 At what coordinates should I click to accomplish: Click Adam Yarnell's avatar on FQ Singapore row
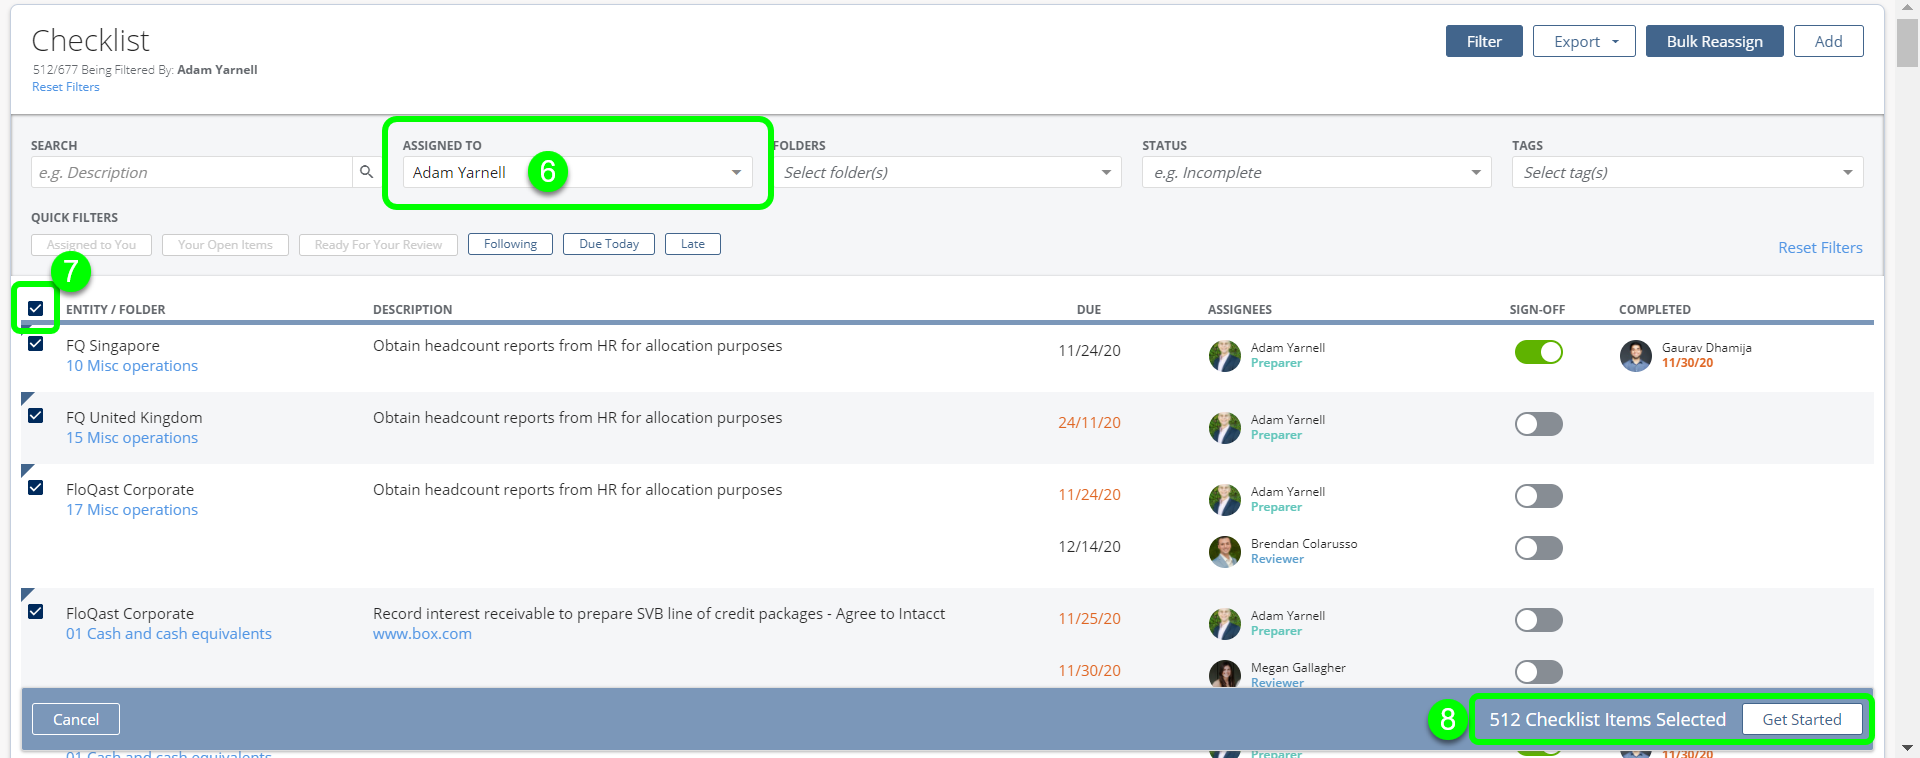(x=1224, y=356)
